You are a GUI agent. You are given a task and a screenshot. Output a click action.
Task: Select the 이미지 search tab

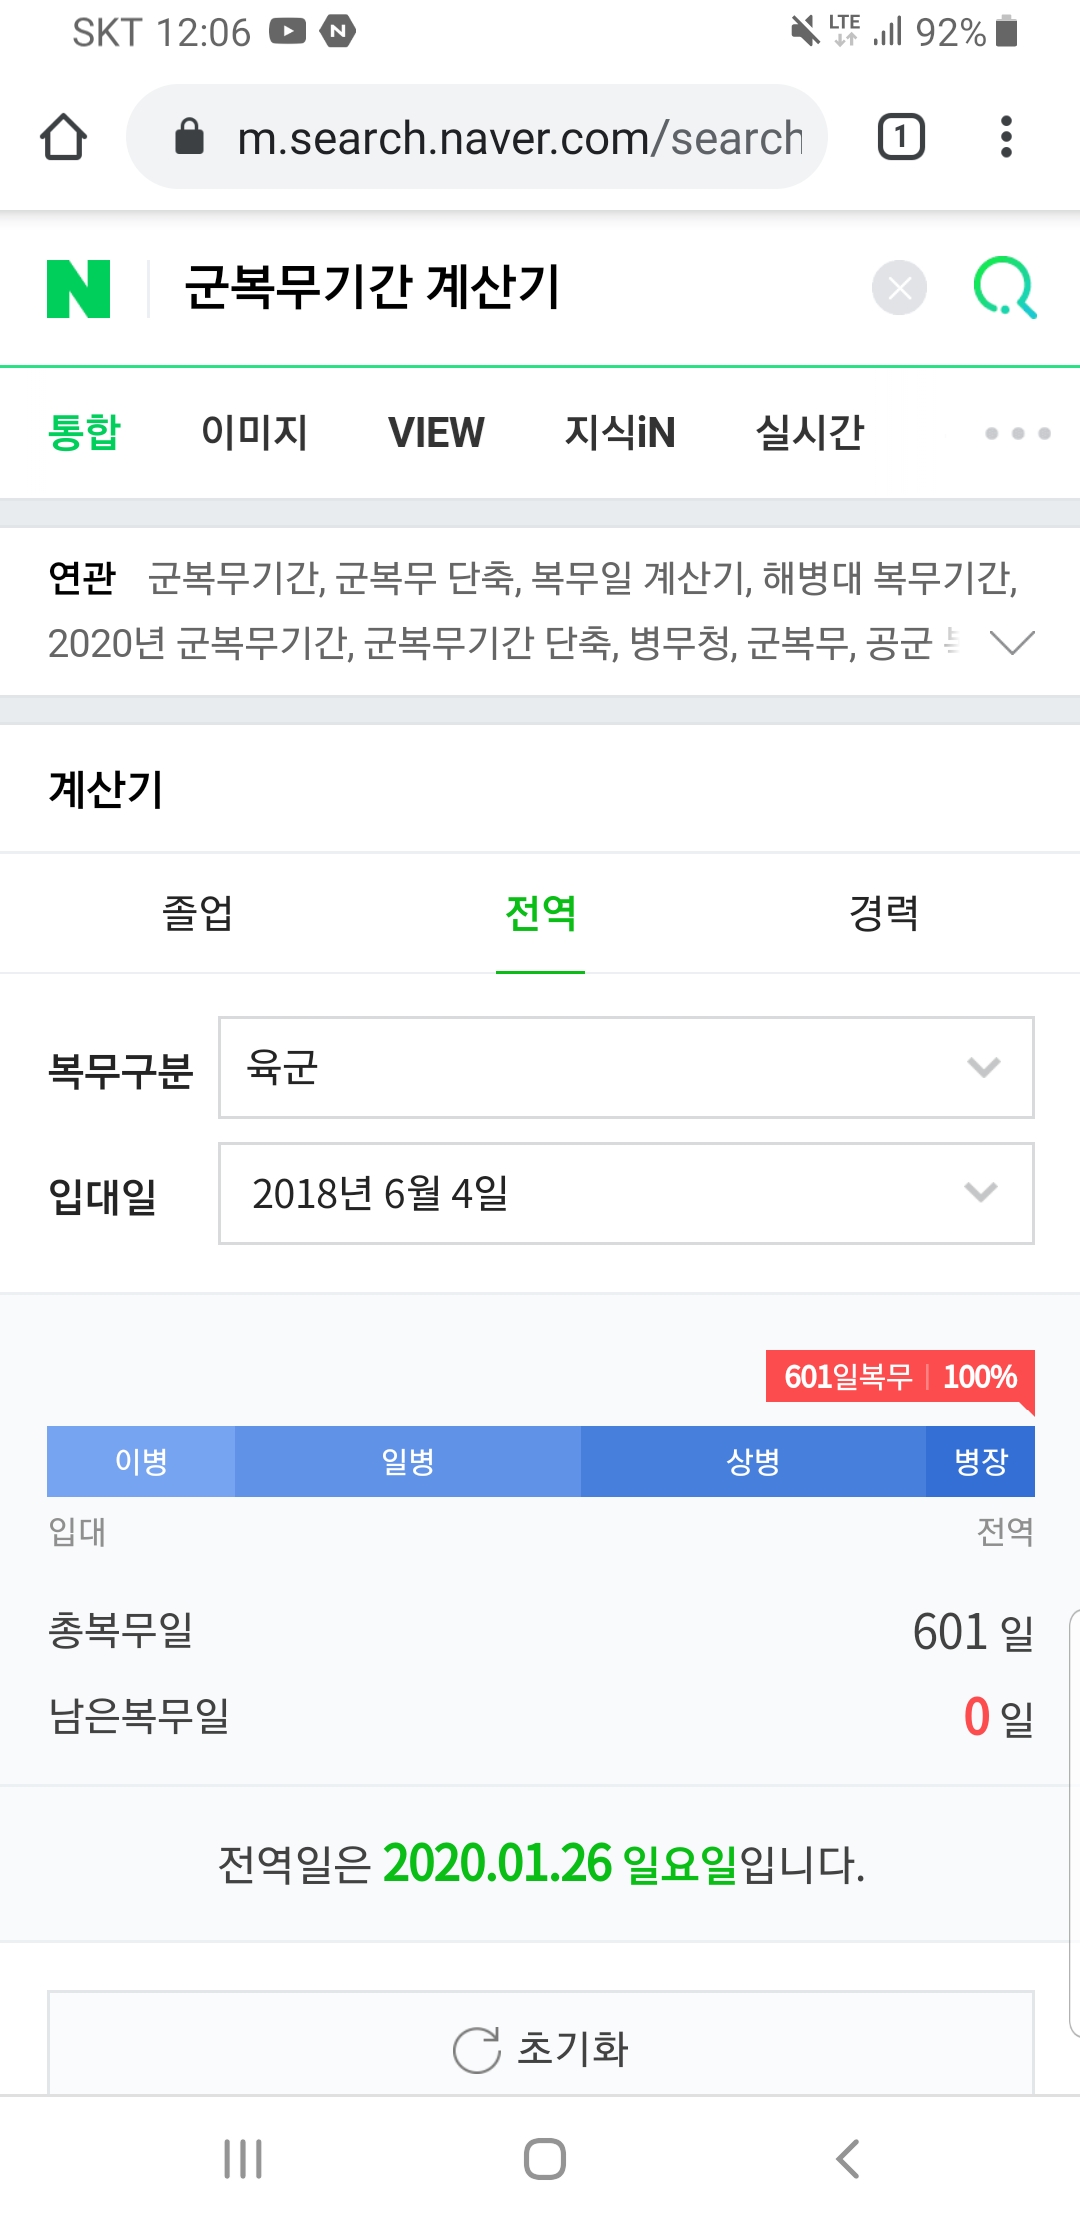(x=254, y=432)
